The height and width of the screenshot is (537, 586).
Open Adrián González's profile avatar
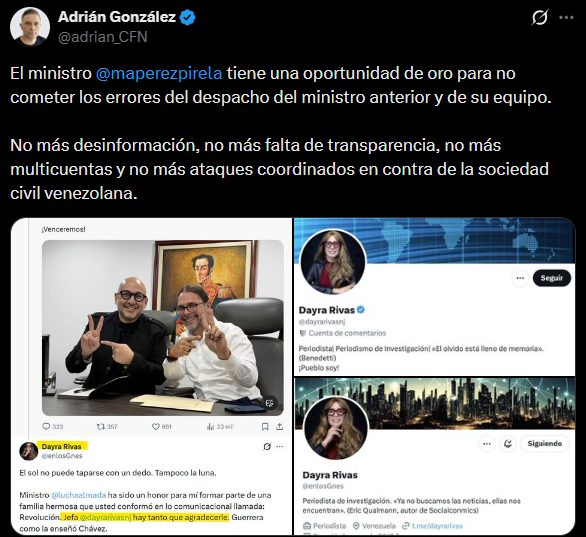click(30, 27)
